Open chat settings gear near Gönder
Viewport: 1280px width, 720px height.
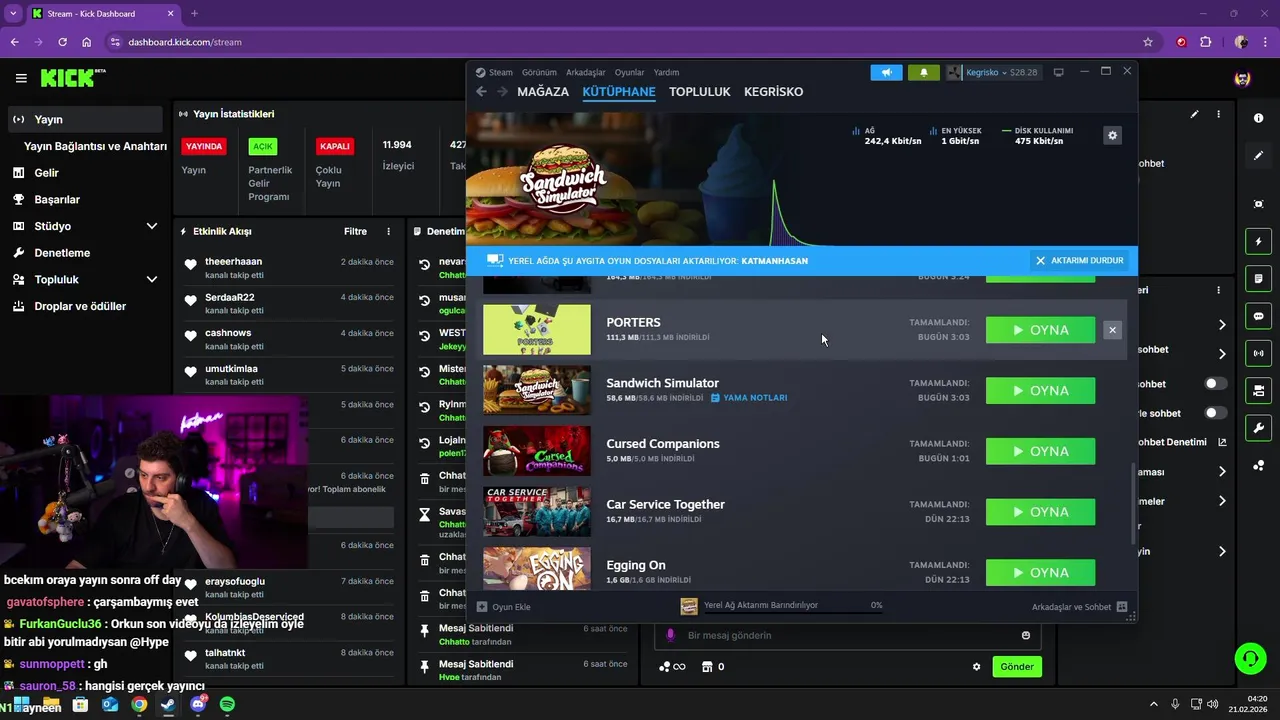coord(977,667)
